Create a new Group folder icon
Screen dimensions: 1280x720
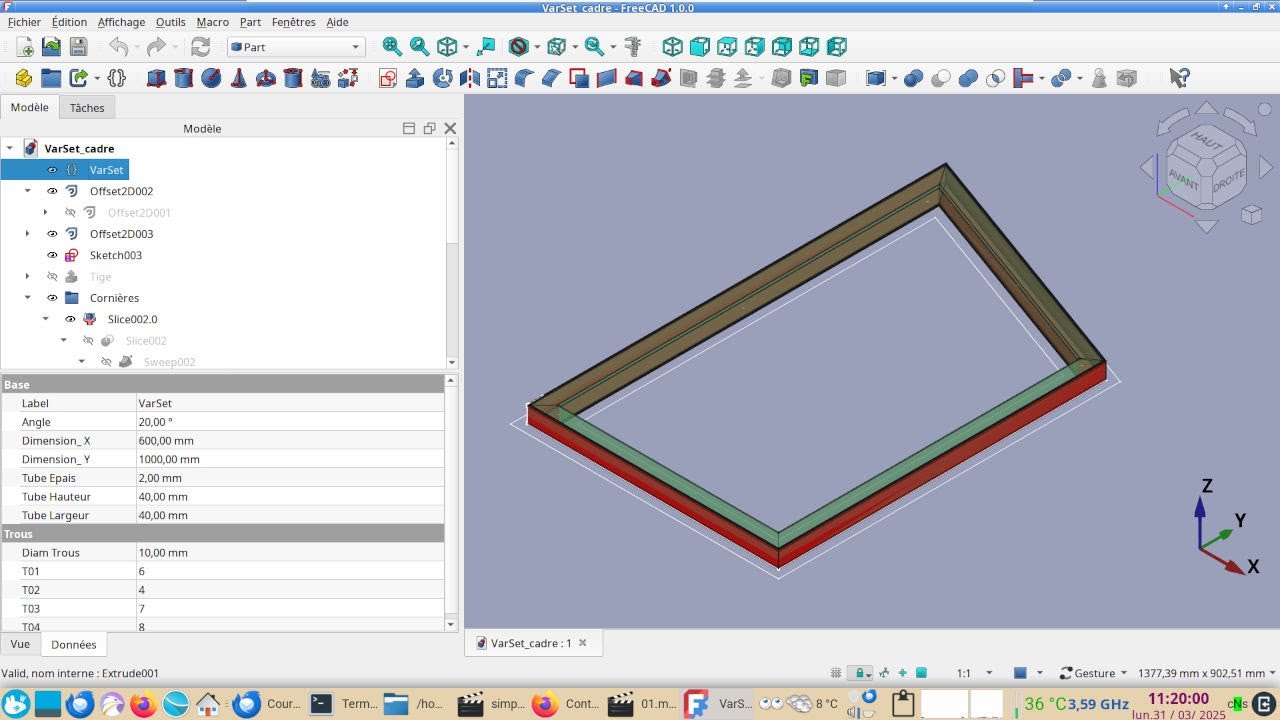tap(51, 78)
